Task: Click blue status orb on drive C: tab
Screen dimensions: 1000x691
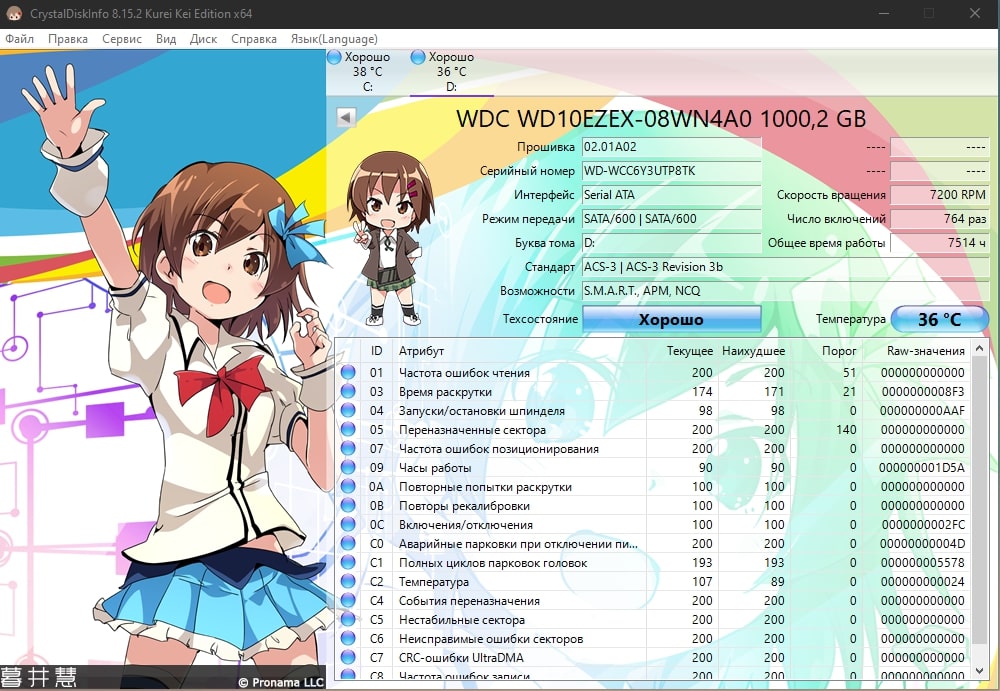Action: 334,58
